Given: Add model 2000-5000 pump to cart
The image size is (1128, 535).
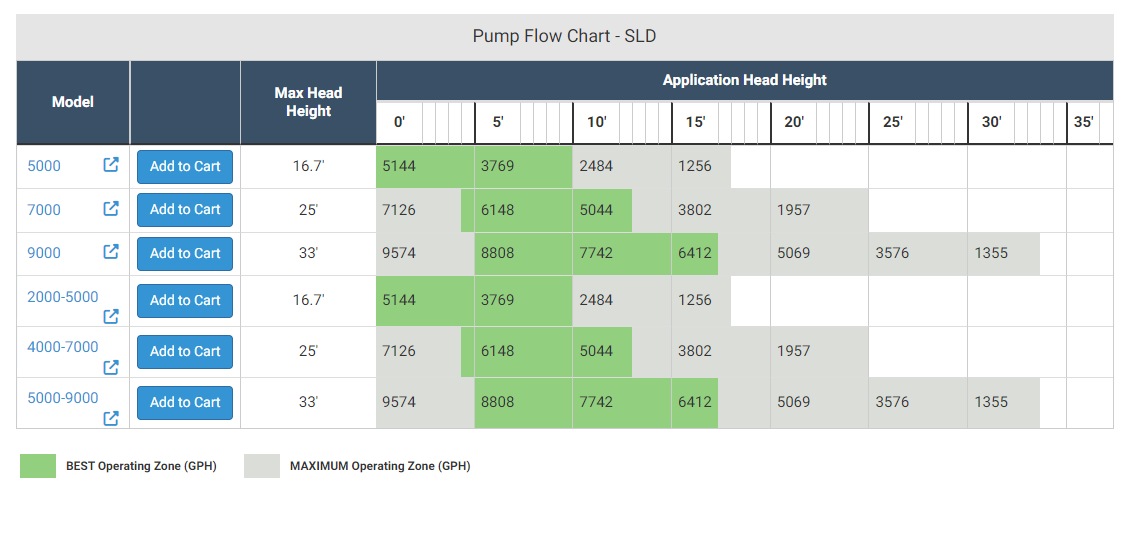Looking at the screenshot, I should [185, 301].
